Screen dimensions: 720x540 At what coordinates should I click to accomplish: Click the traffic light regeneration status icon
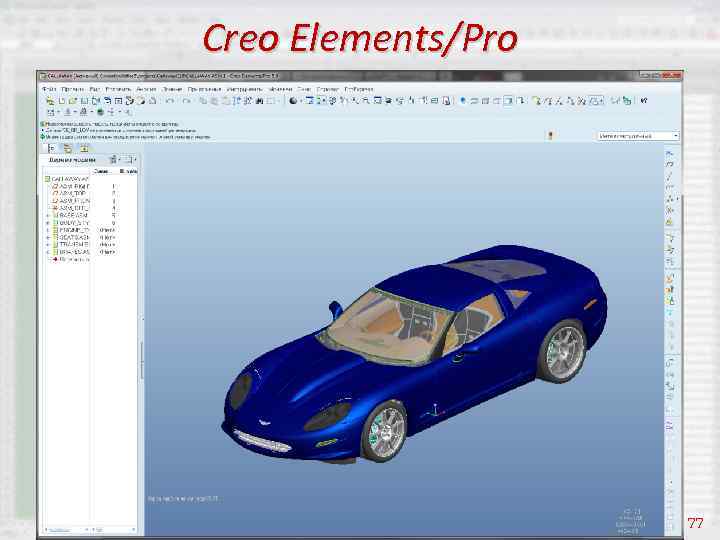click(551, 135)
